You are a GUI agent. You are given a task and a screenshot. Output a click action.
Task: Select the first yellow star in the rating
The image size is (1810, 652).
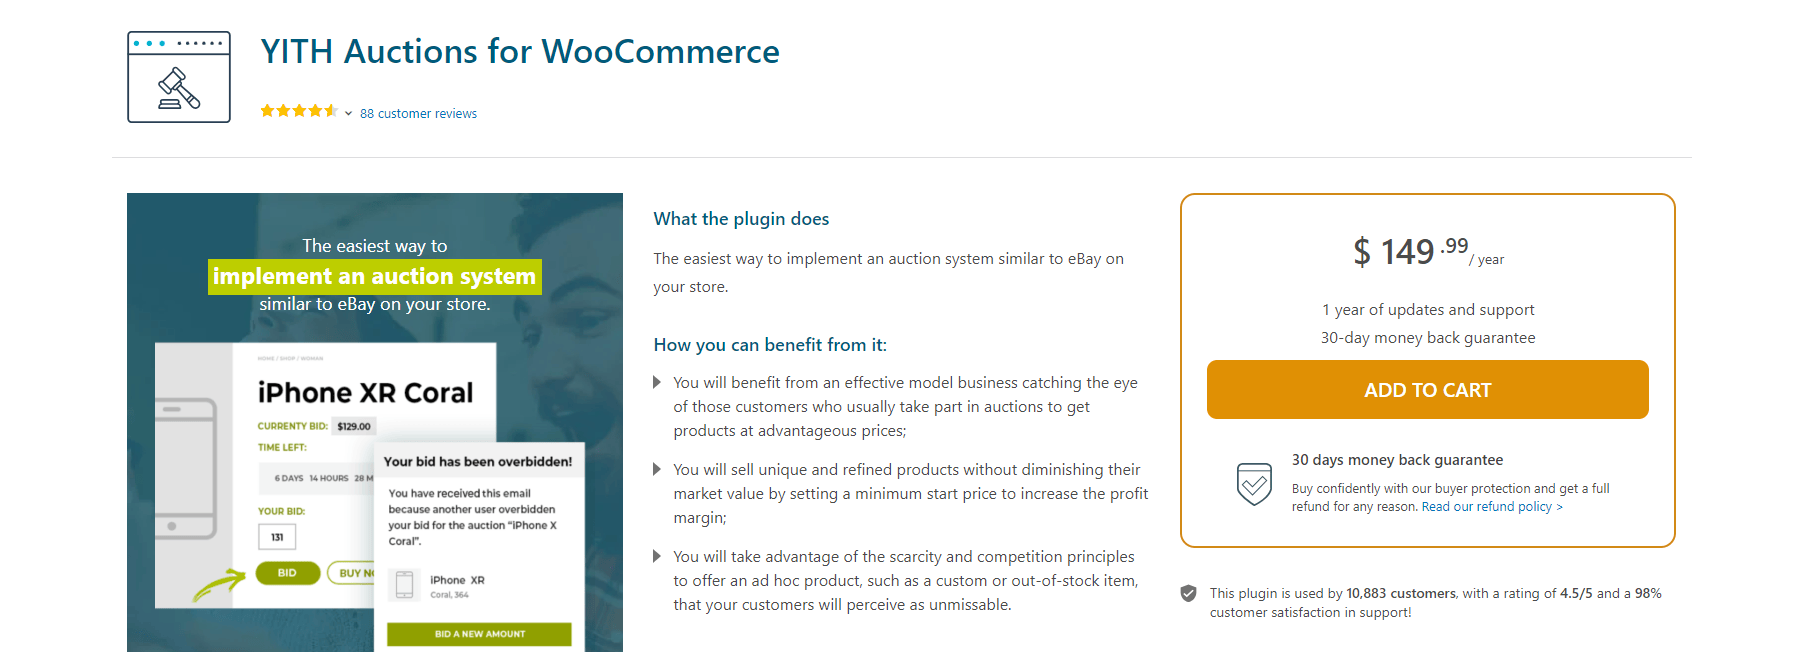pos(268,111)
